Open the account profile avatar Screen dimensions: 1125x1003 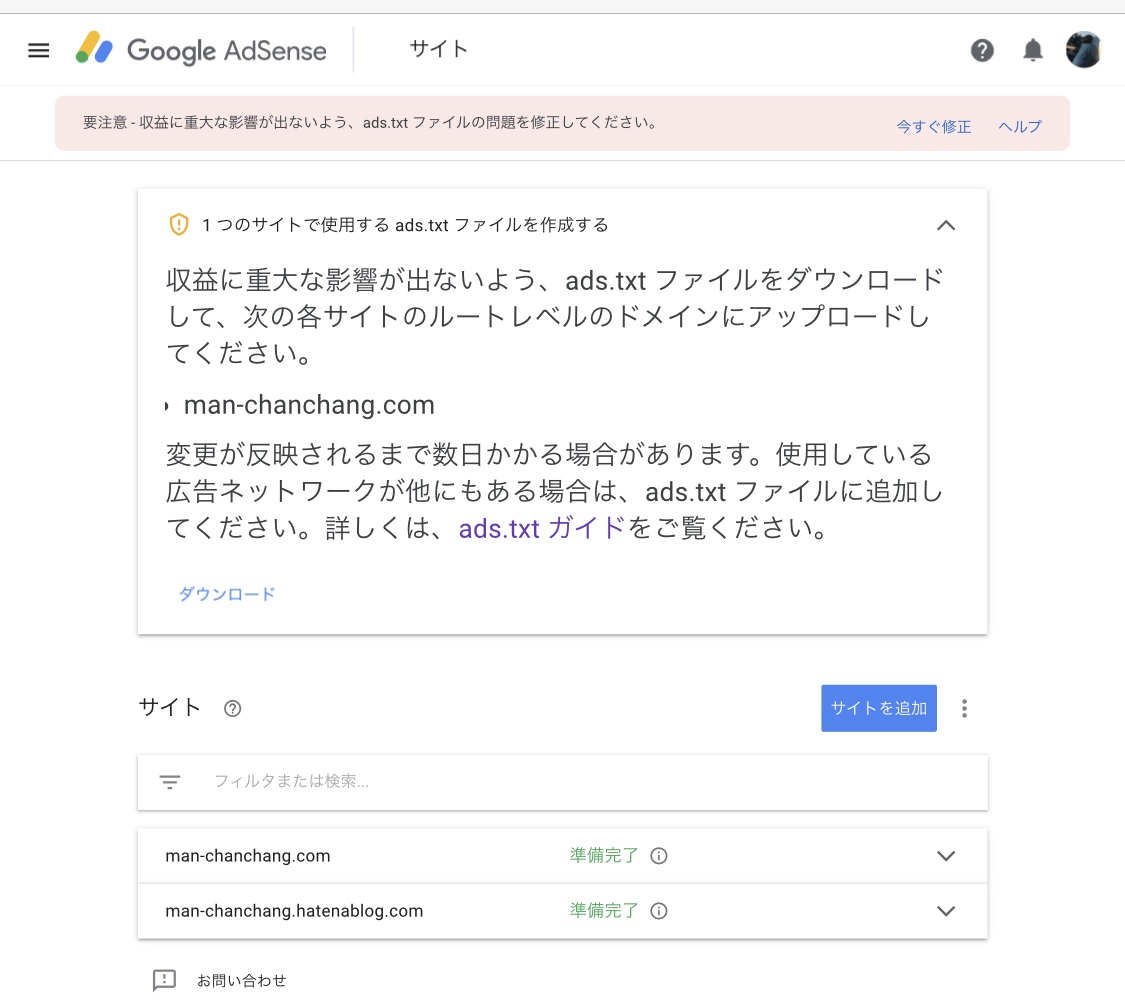[x=1083, y=50]
